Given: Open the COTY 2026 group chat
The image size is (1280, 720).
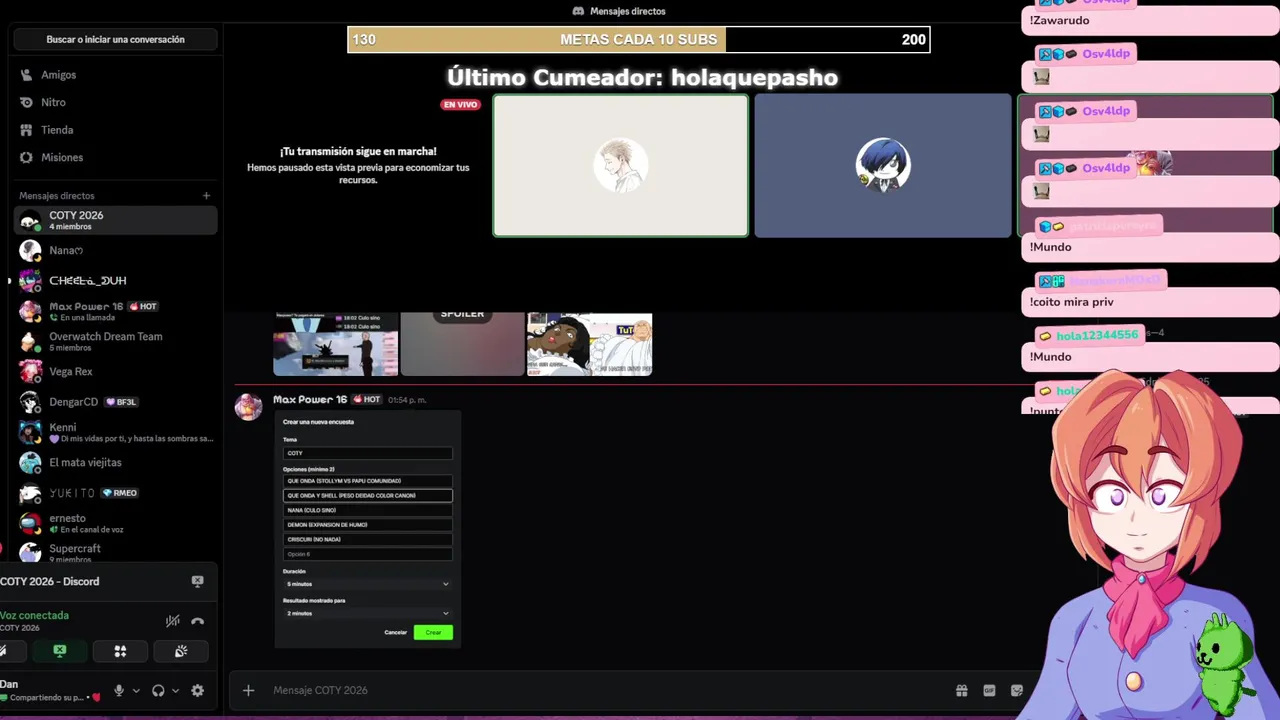Looking at the screenshot, I should coord(115,220).
